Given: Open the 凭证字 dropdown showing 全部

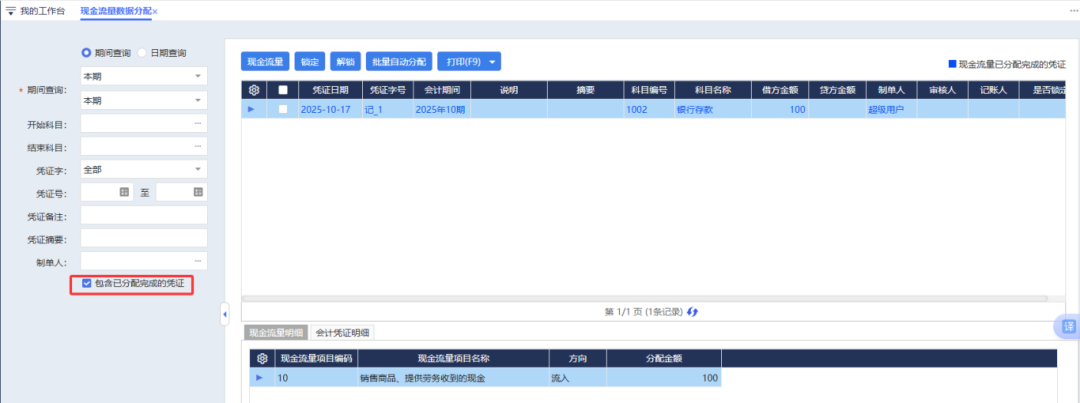Looking at the screenshot, I should pos(144,169).
